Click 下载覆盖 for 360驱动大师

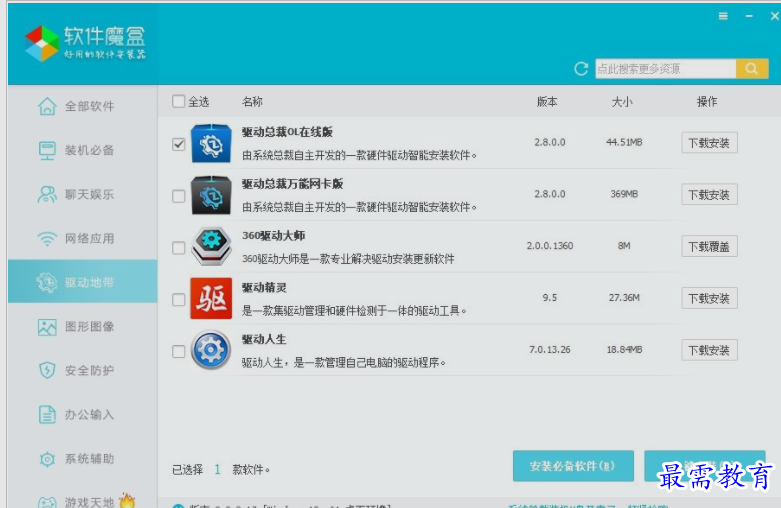(709, 247)
